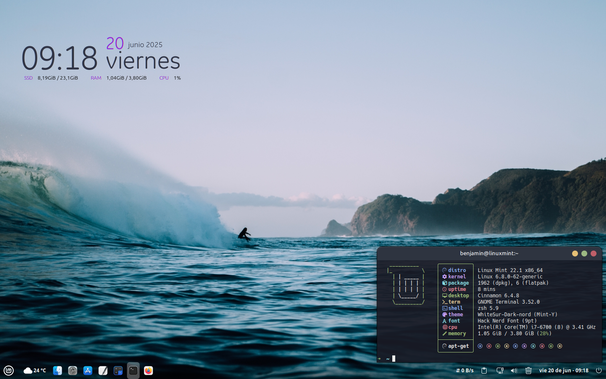Screen dimensions: 606x379
Task: Click '1962 (dpkg), 6 (flatpak)' text
Action: [513, 283]
